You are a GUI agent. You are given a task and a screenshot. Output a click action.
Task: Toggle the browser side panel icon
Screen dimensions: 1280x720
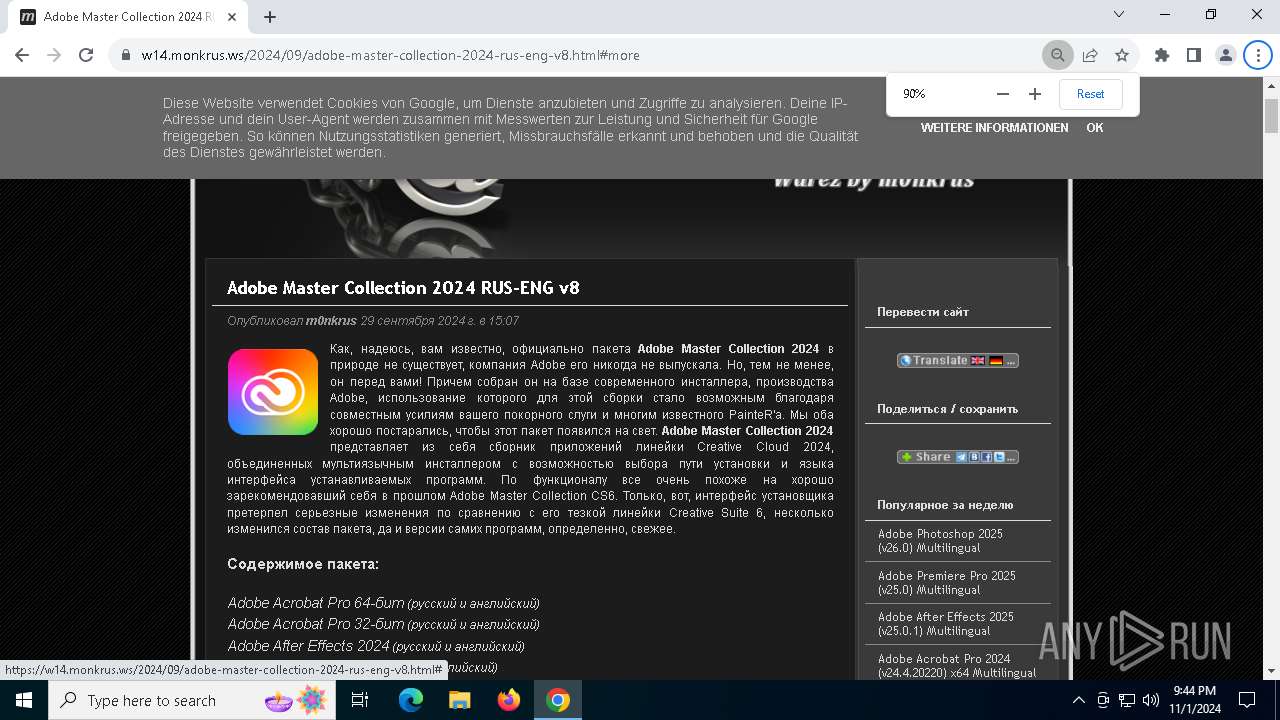pos(1193,55)
